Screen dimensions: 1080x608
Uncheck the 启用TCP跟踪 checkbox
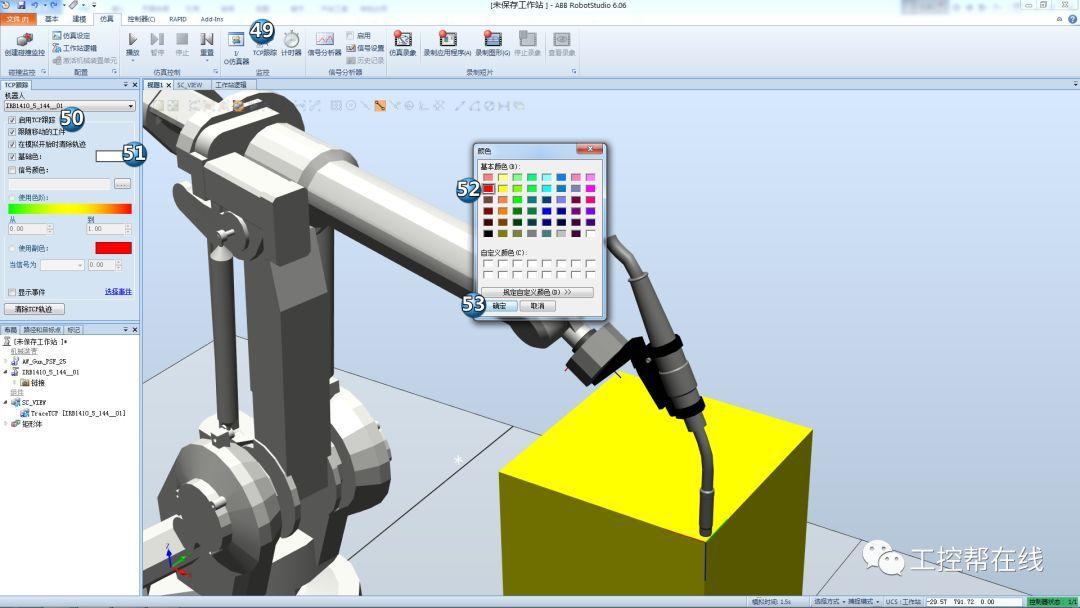(x=12, y=120)
